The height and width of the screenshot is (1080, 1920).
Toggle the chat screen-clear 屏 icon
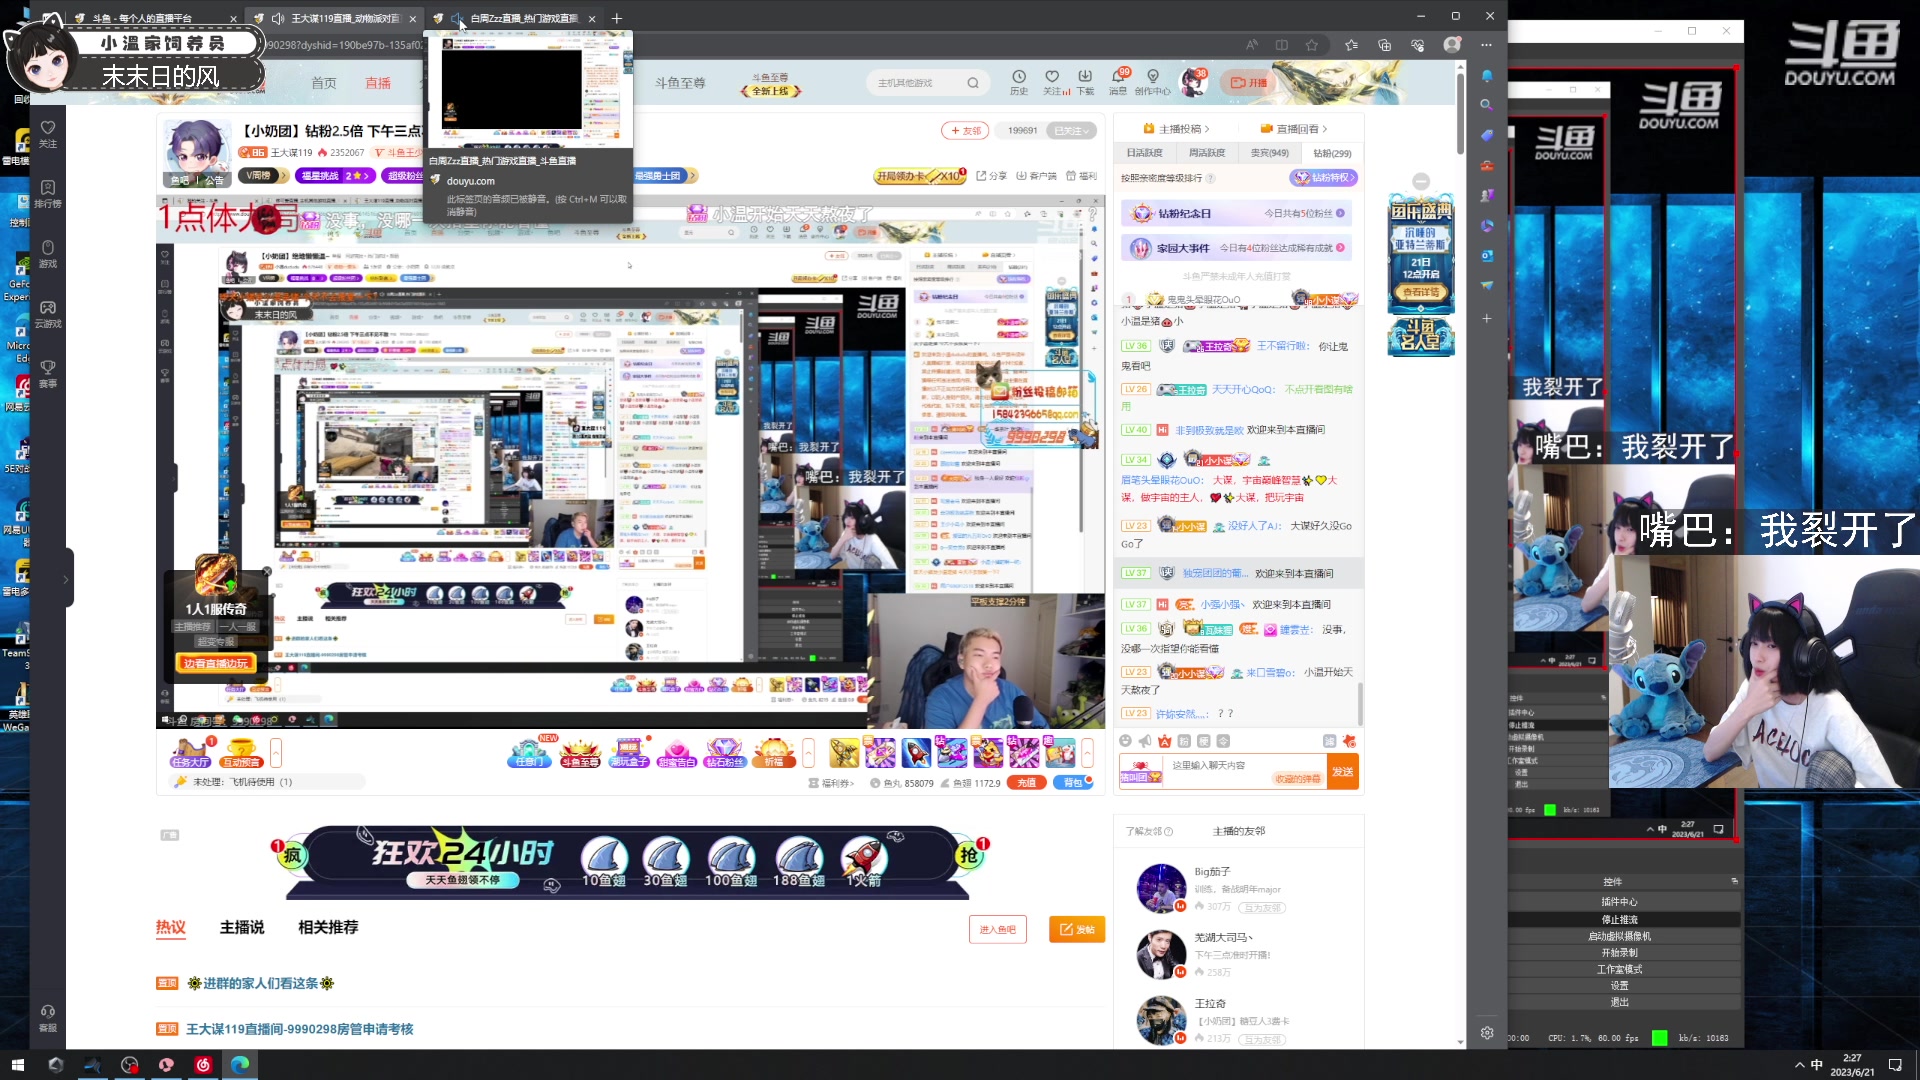pyautogui.click(x=1329, y=741)
